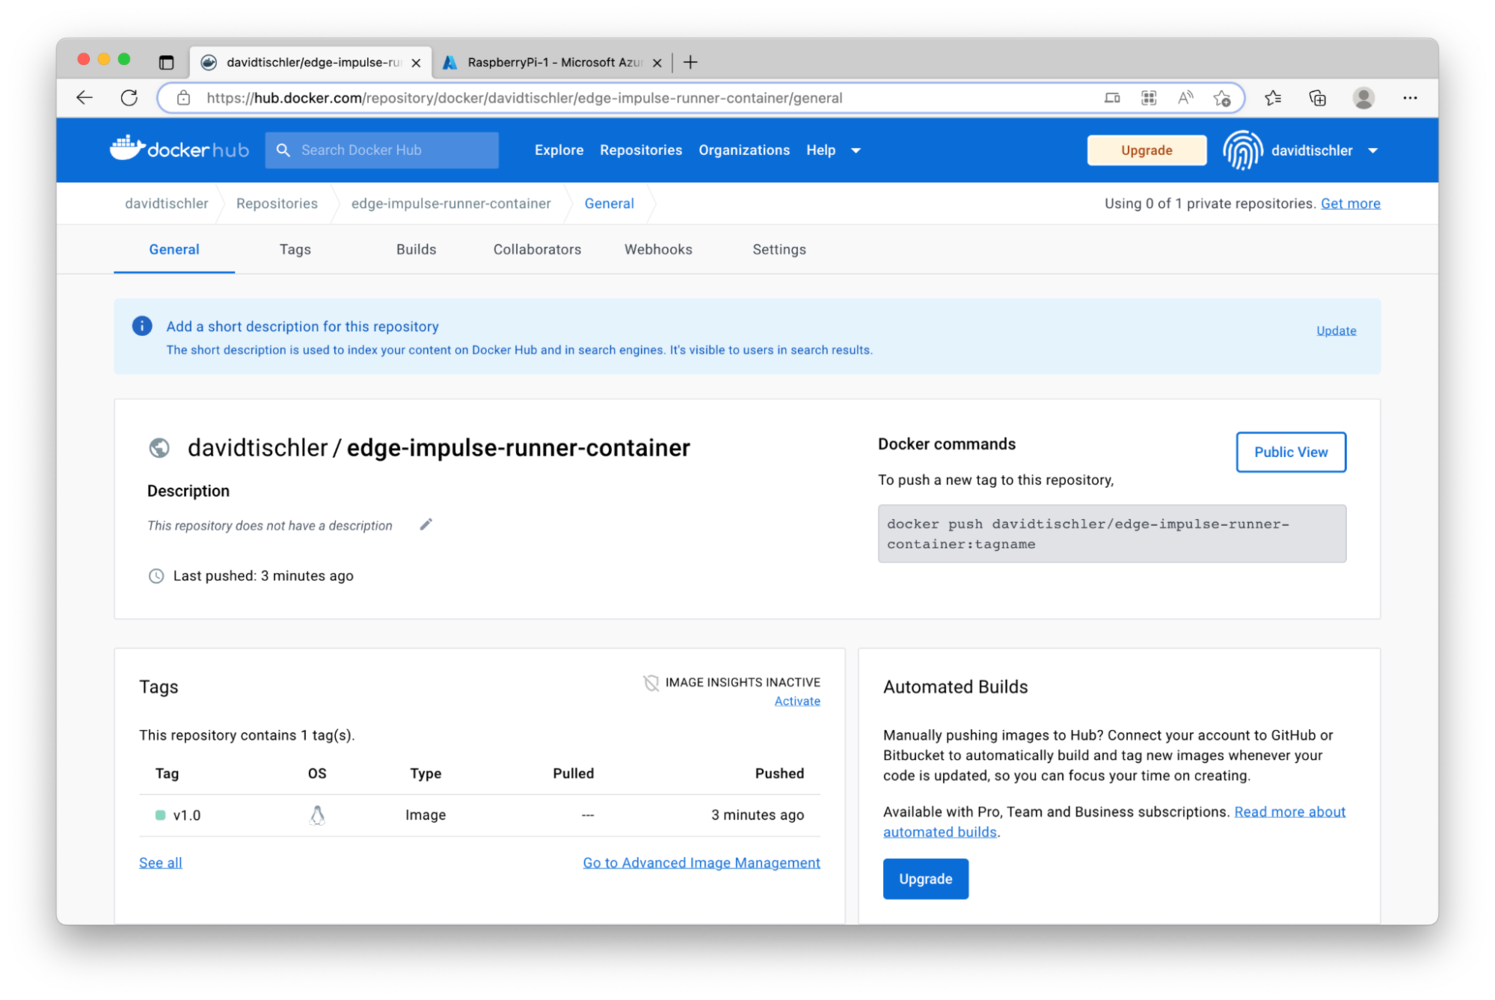Open Repositories in the top navigation
This screenshot has width=1495, height=1000.
click(641, 150)
